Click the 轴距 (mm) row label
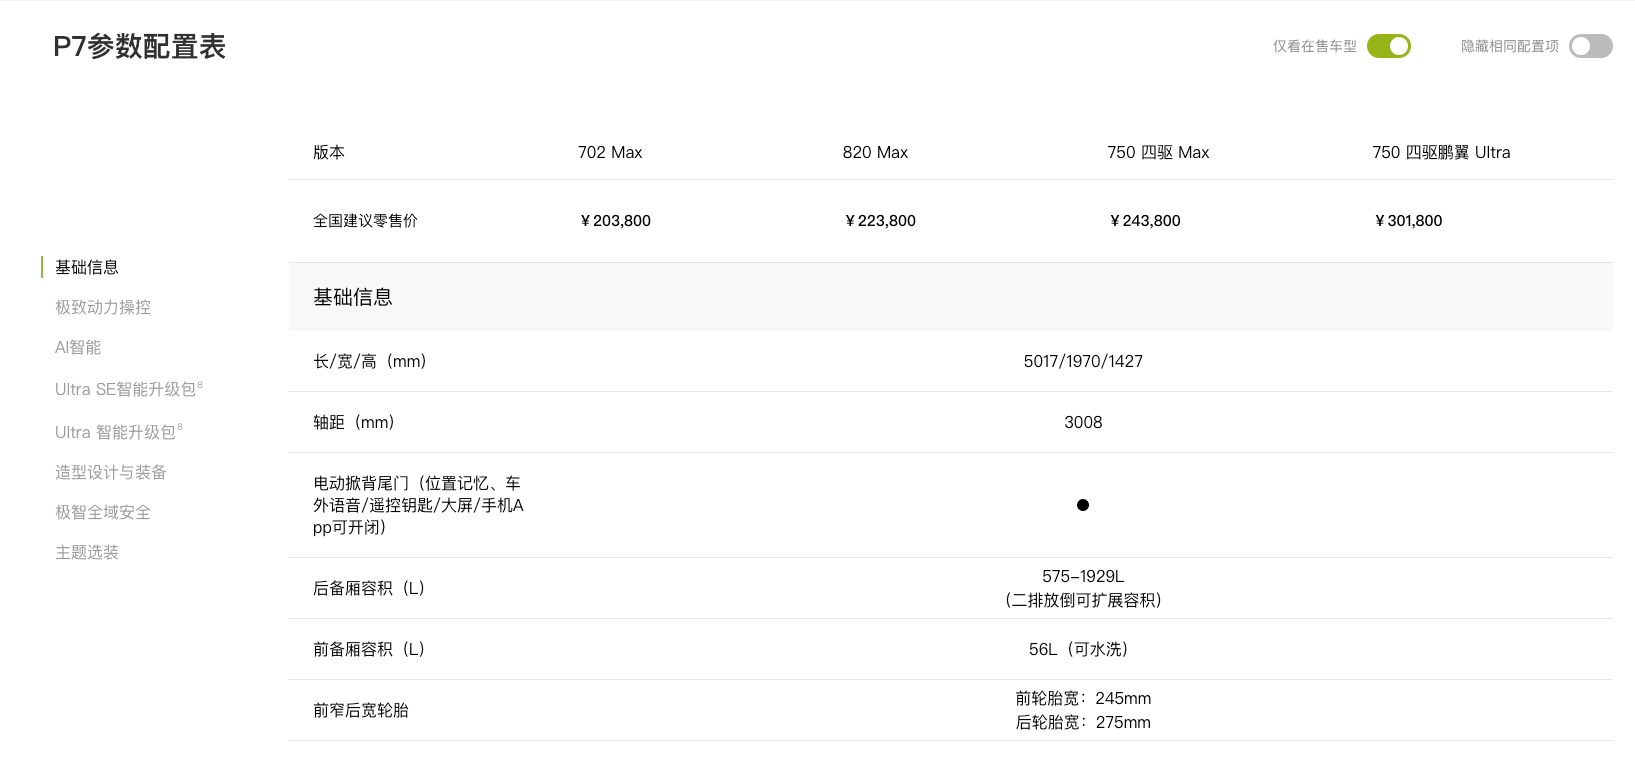This screenshot has width=1635, height=763. pyautogui.click(x=354, y=422)
